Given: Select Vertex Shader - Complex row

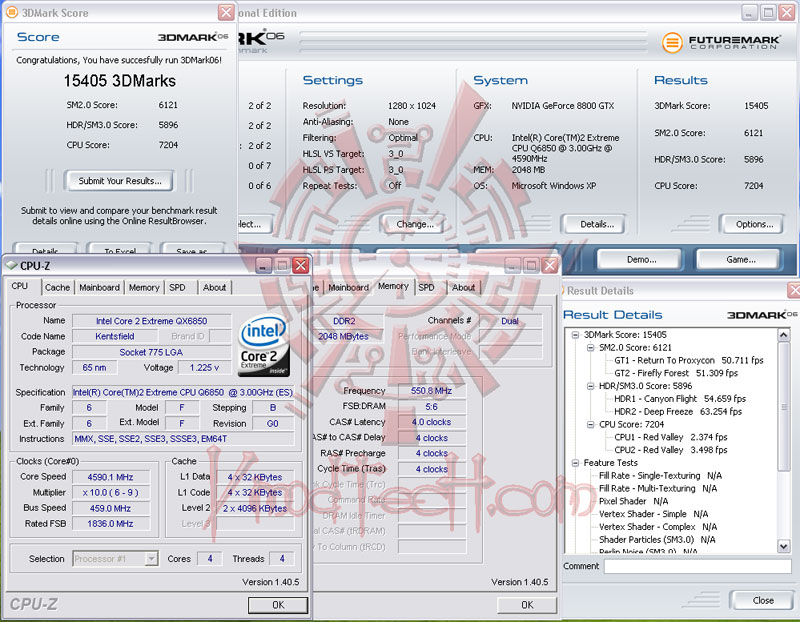Looking at the screenshot, I should [x=658, y=527].
